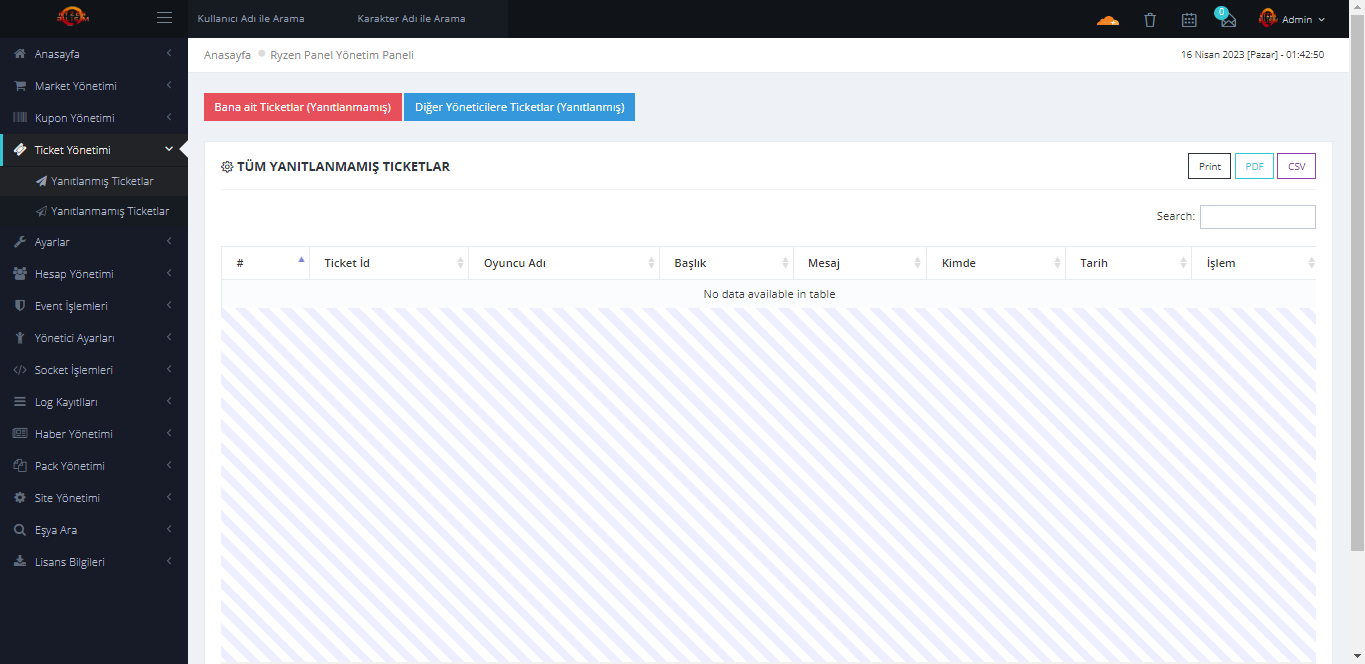
Task: Click the ticket icon beside Ticket Yönetimi
Action: coord(20,149)
